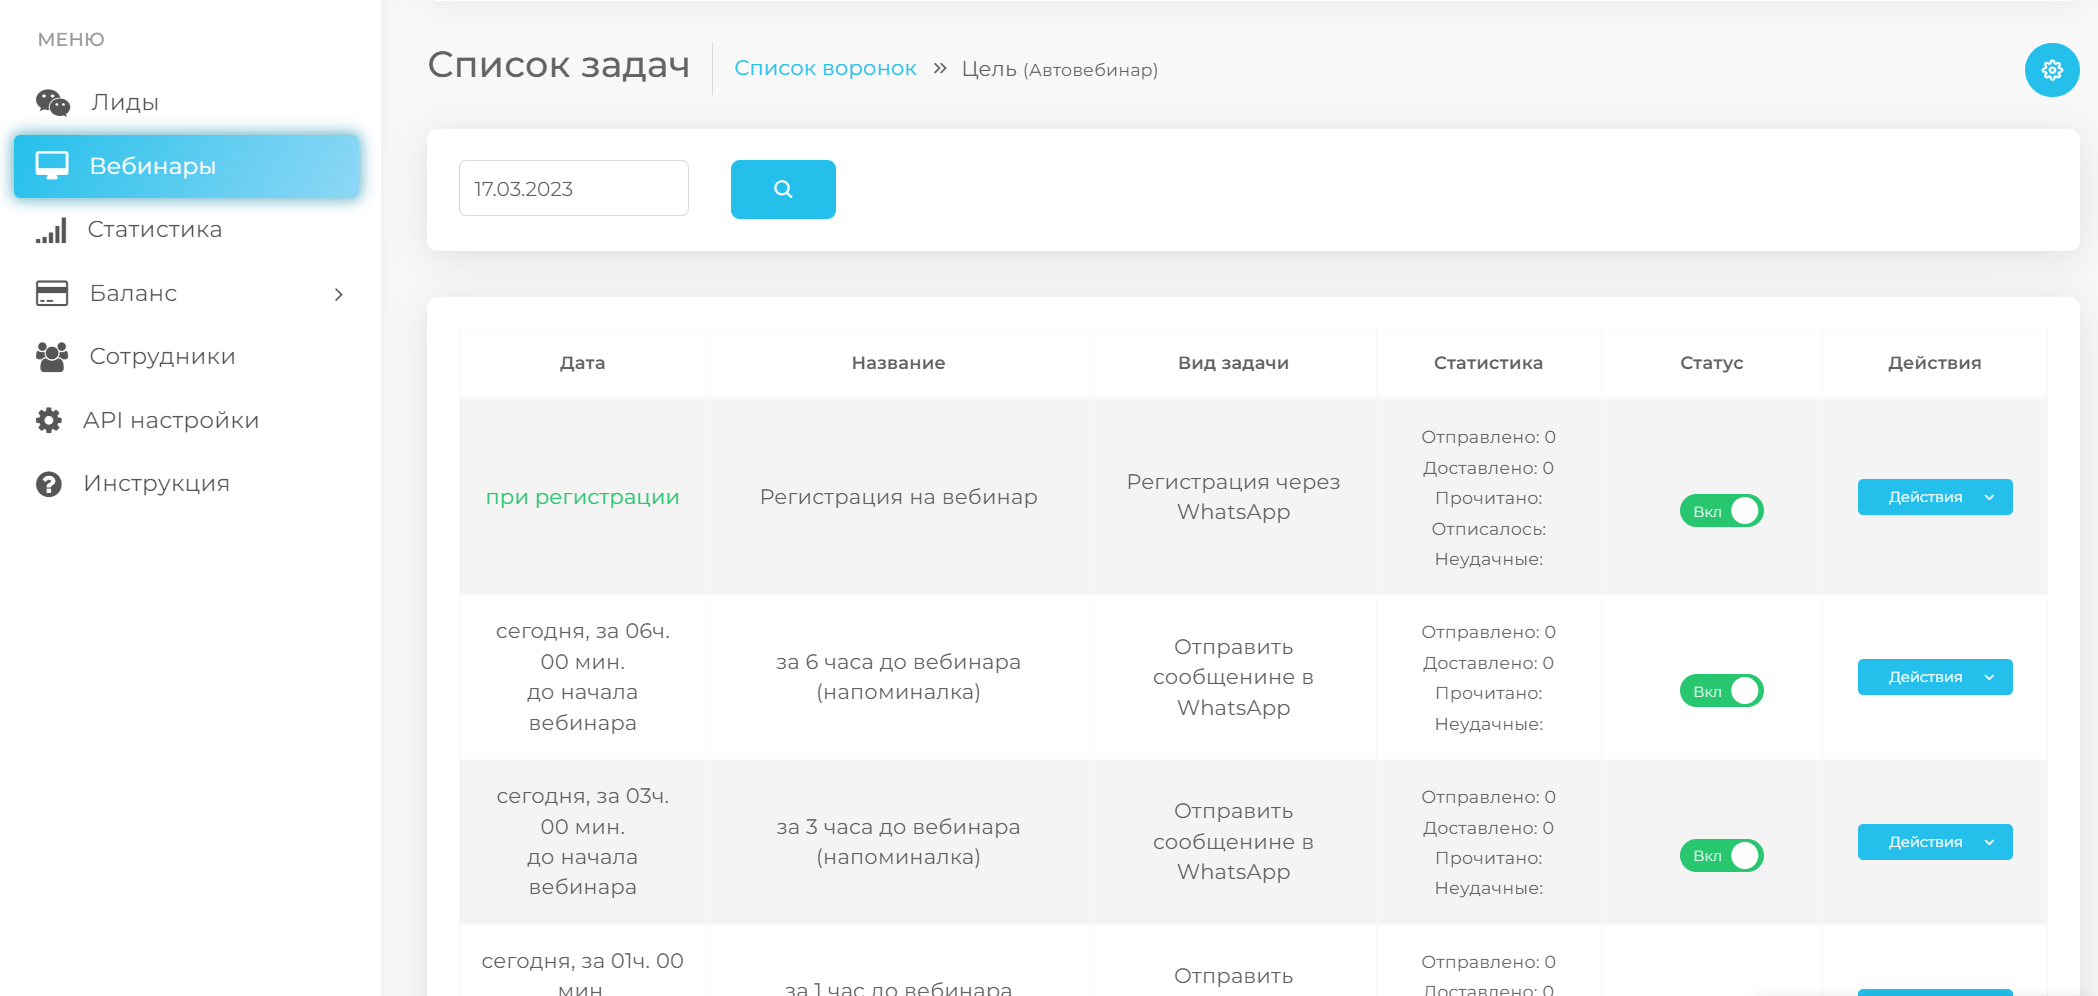Click the API настройки gear icon
Viewport: 2098px width, 996px height.
point(49,420)
